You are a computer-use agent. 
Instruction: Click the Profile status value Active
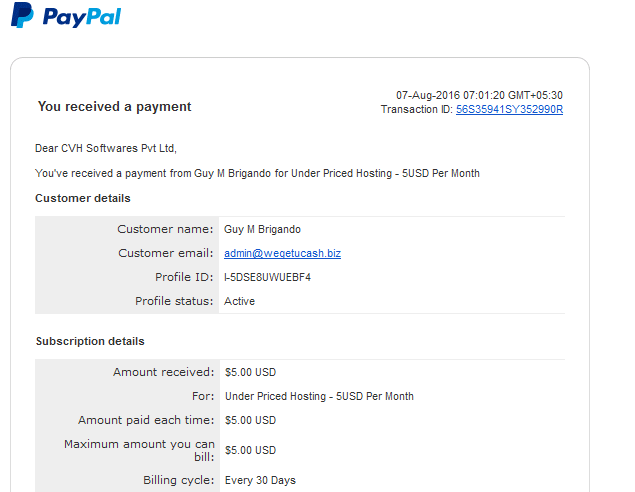pyautogui.click(x=239, y=301)
